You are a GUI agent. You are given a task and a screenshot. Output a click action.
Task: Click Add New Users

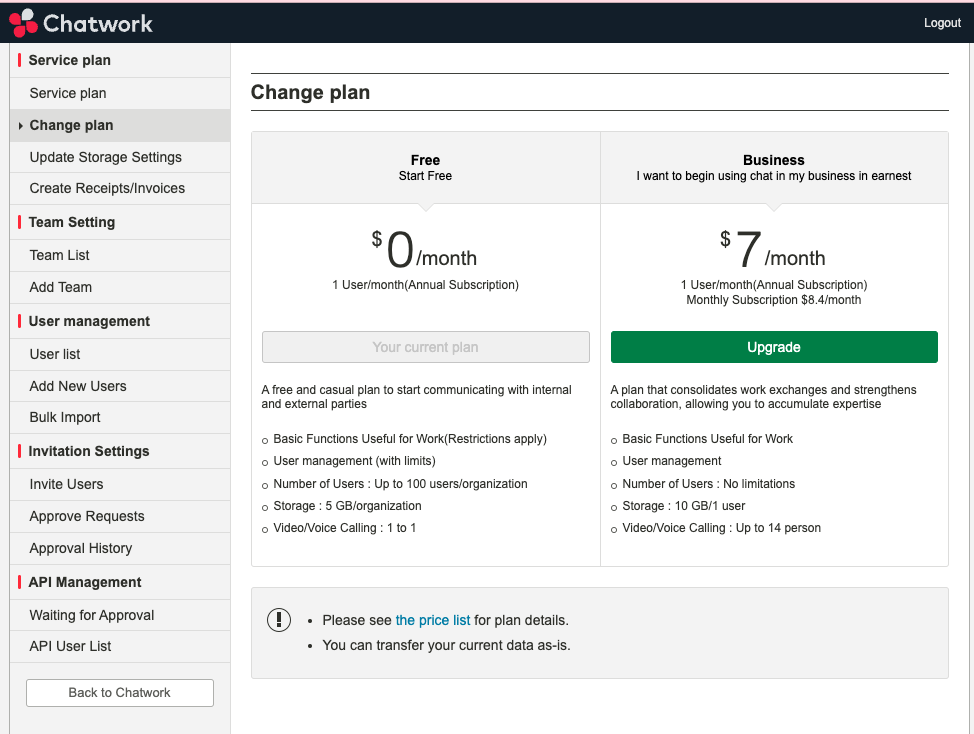pyautogui.click(x=78, y=386)
